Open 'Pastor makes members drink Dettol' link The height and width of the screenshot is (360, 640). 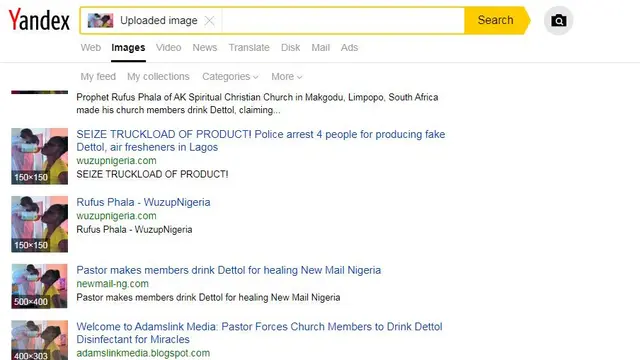point(229,270)
